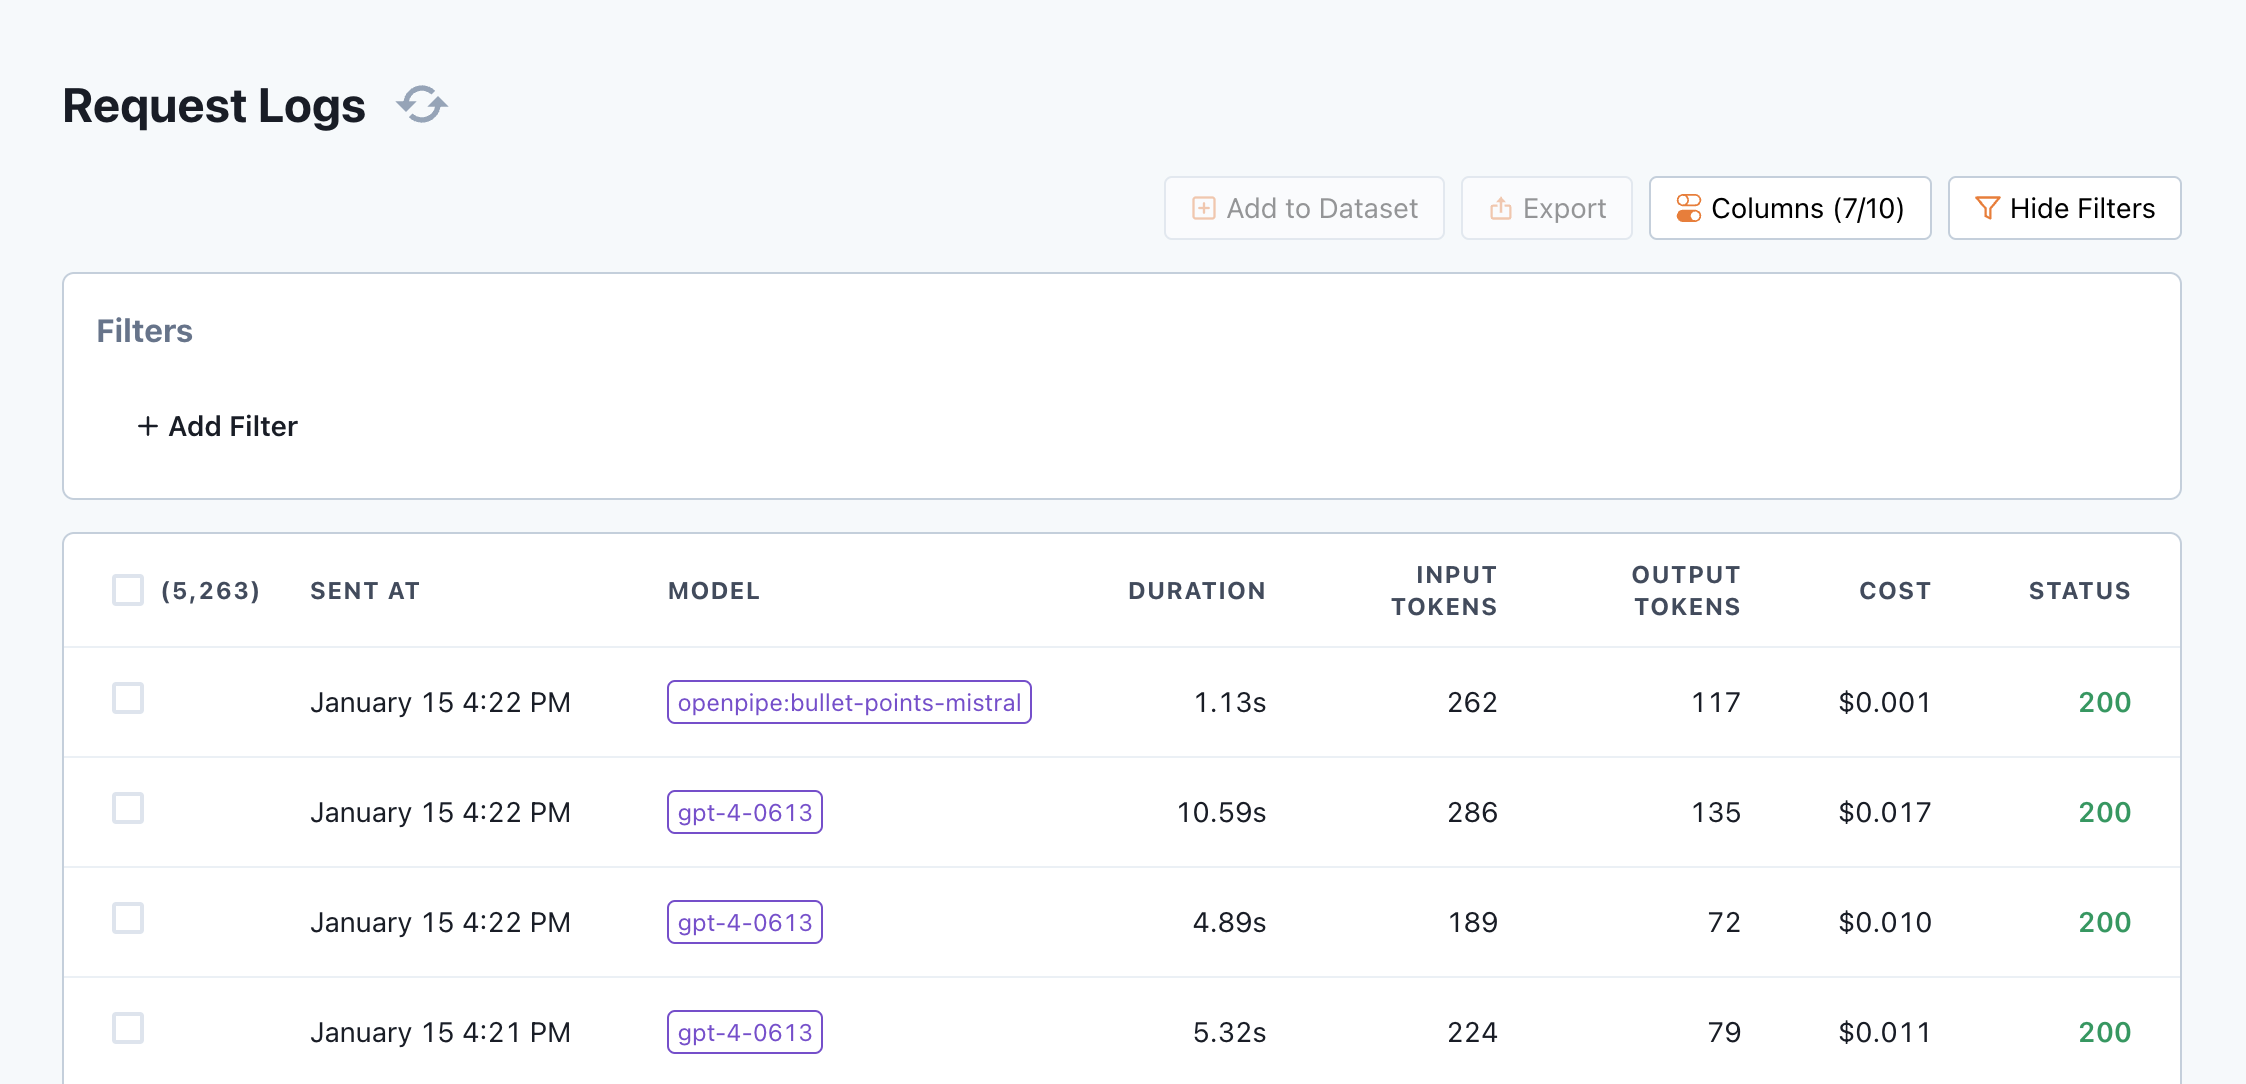Image resolution: width=2246 pixels, height=1084 pixels.
Task: Click the Export upload icon
Action: 1500,208
